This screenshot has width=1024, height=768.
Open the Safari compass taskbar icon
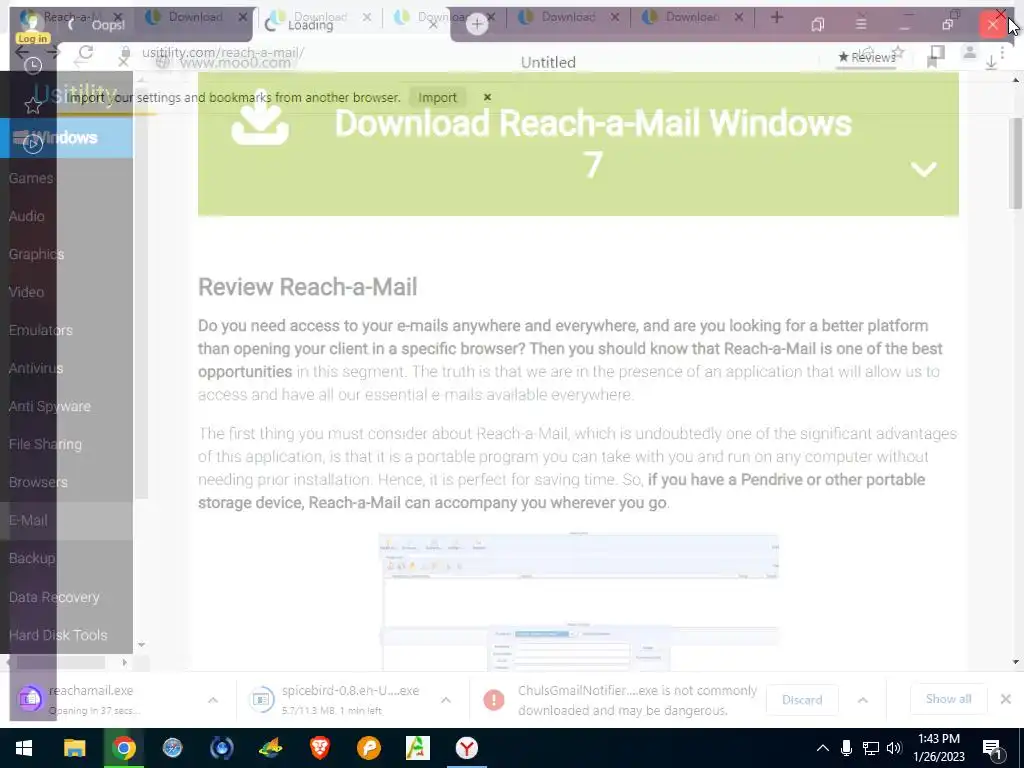172,748
